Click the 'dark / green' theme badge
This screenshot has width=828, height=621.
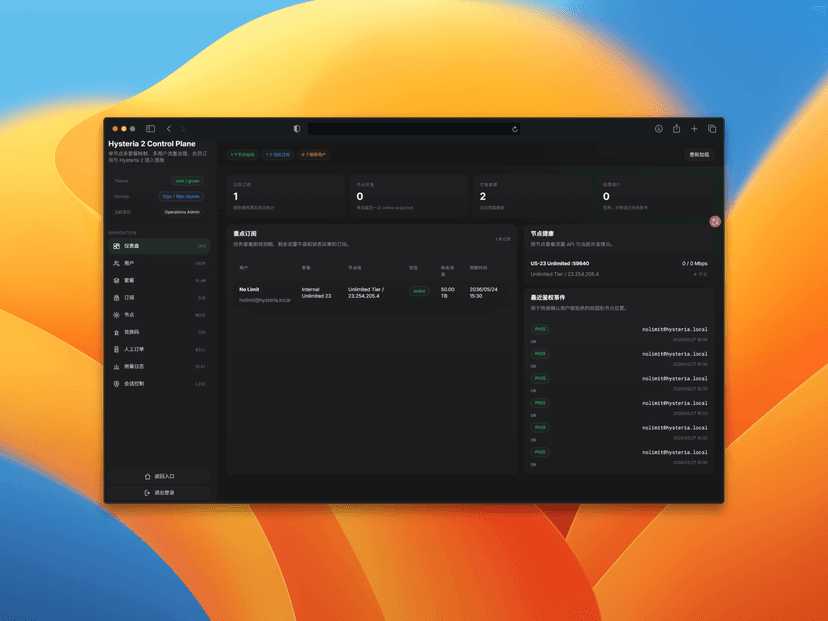coord(187,181)
